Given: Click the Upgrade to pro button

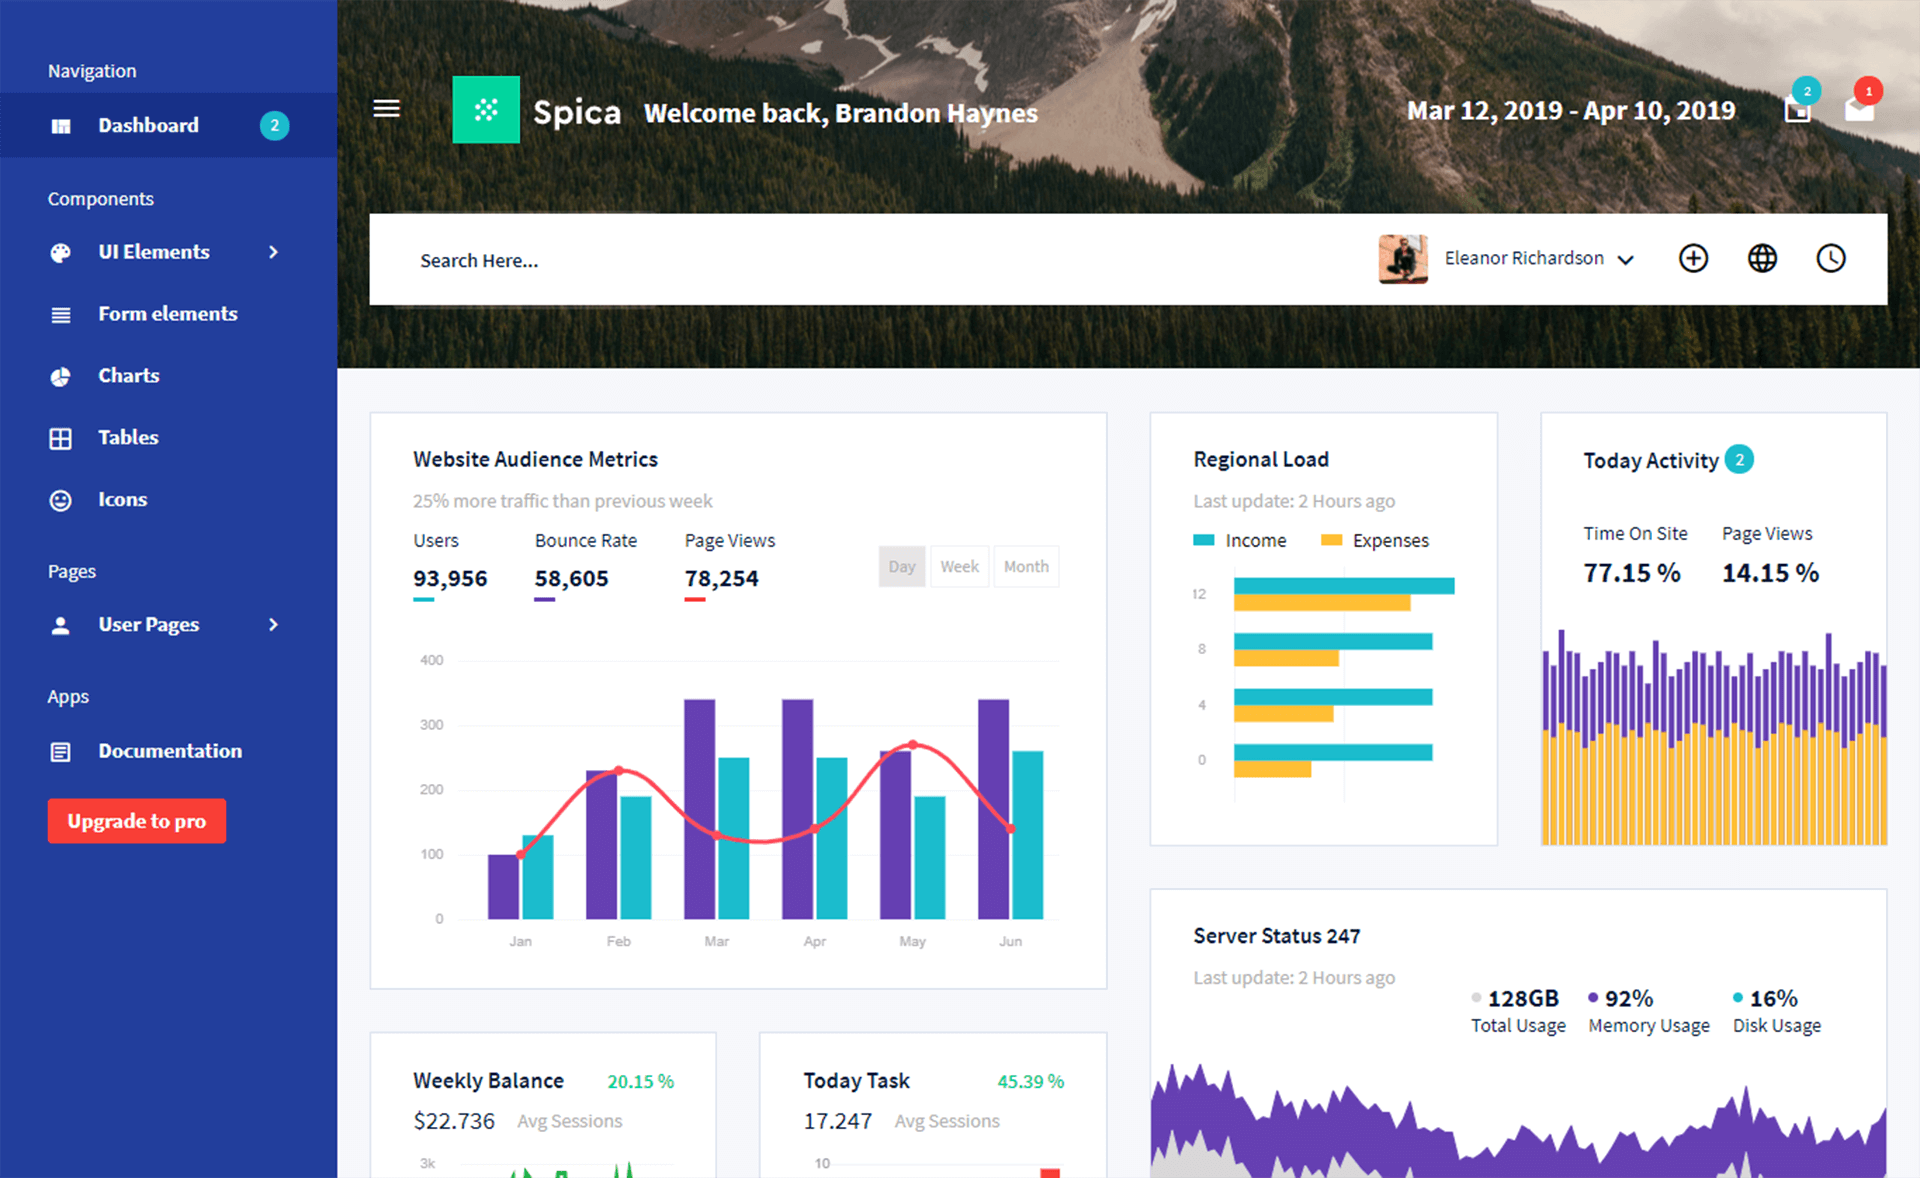Looking at the screenshot, I should 134,821.
